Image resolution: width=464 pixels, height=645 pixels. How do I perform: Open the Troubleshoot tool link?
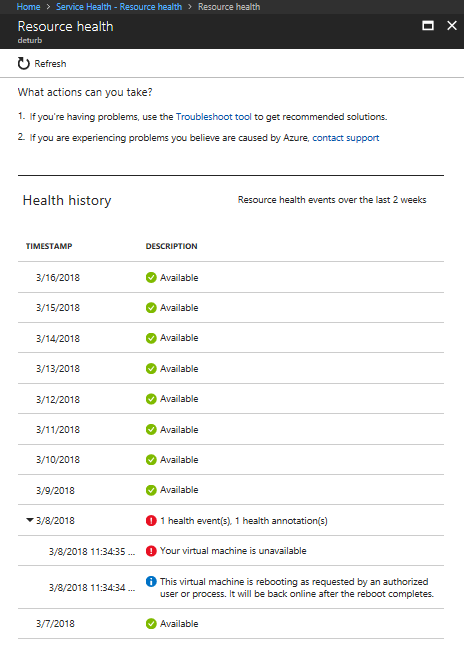tap(213, 117)
